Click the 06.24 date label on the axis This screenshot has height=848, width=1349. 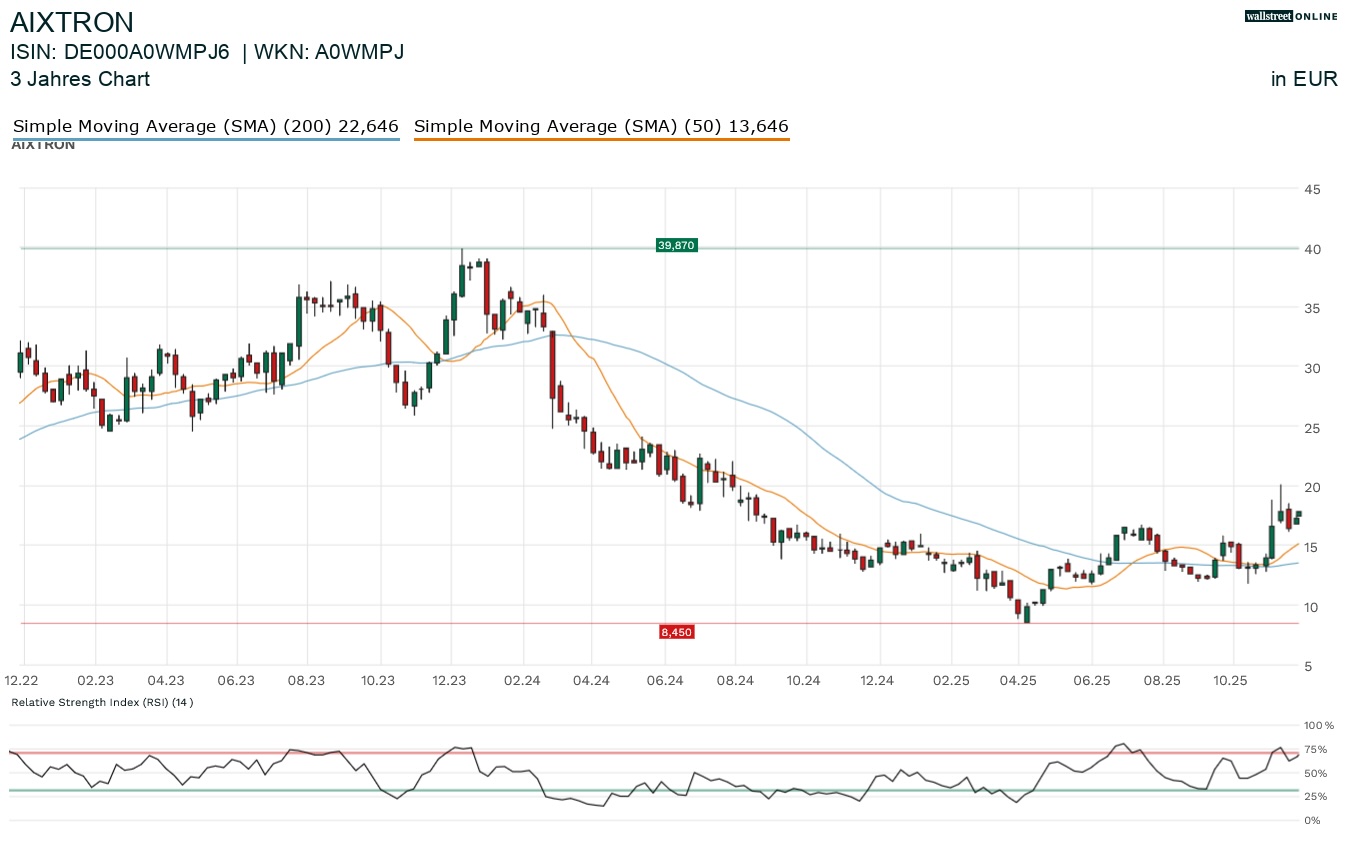(666, 680)
